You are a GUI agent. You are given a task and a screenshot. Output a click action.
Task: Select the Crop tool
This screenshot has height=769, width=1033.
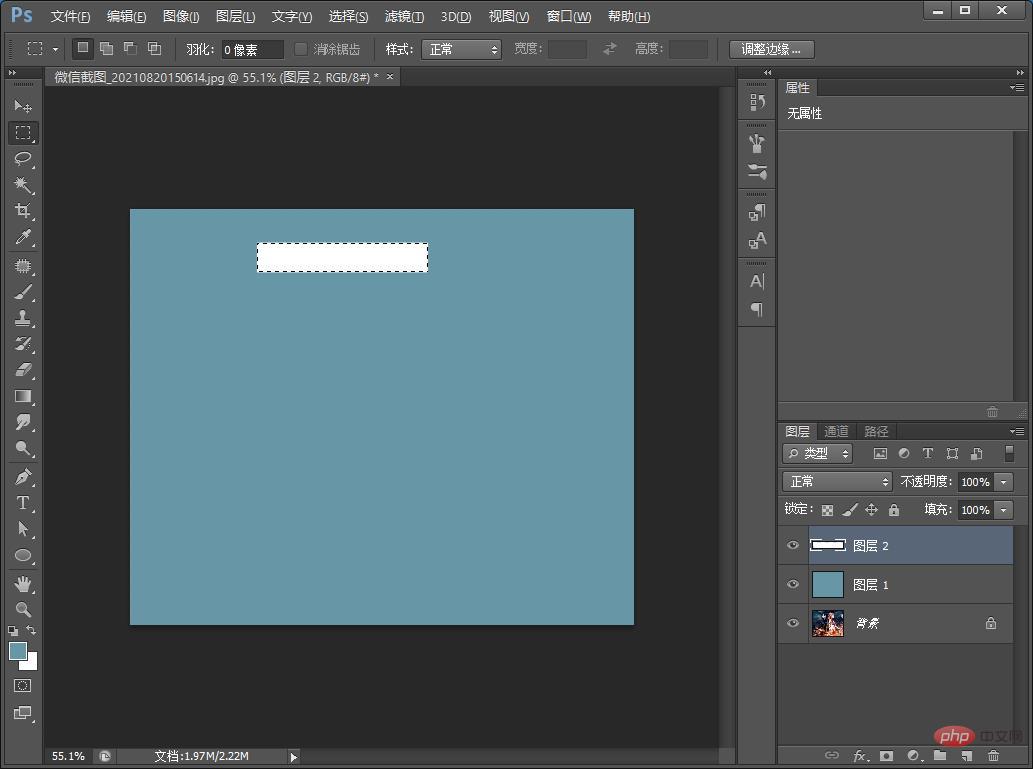(24, 211)
